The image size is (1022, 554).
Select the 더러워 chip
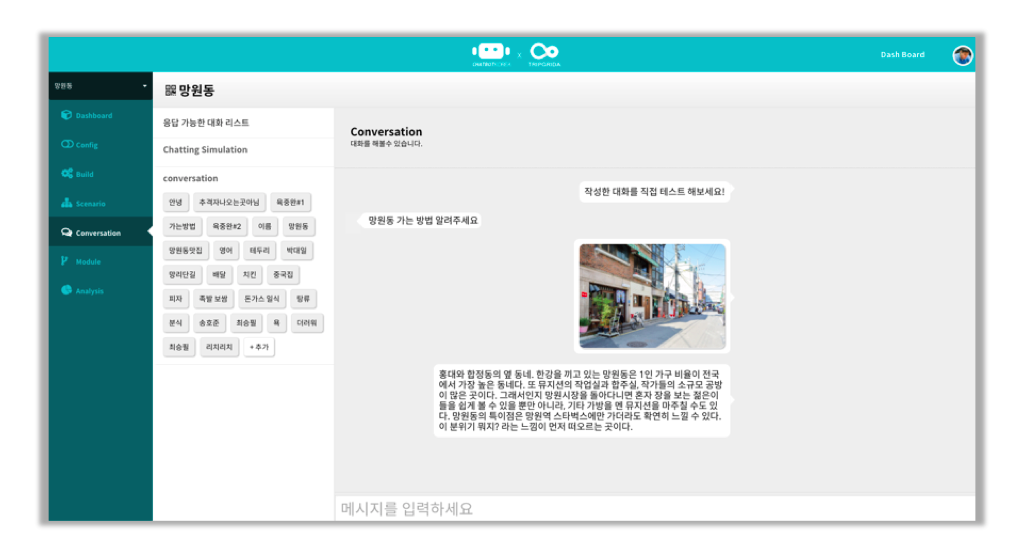[307, 323]
